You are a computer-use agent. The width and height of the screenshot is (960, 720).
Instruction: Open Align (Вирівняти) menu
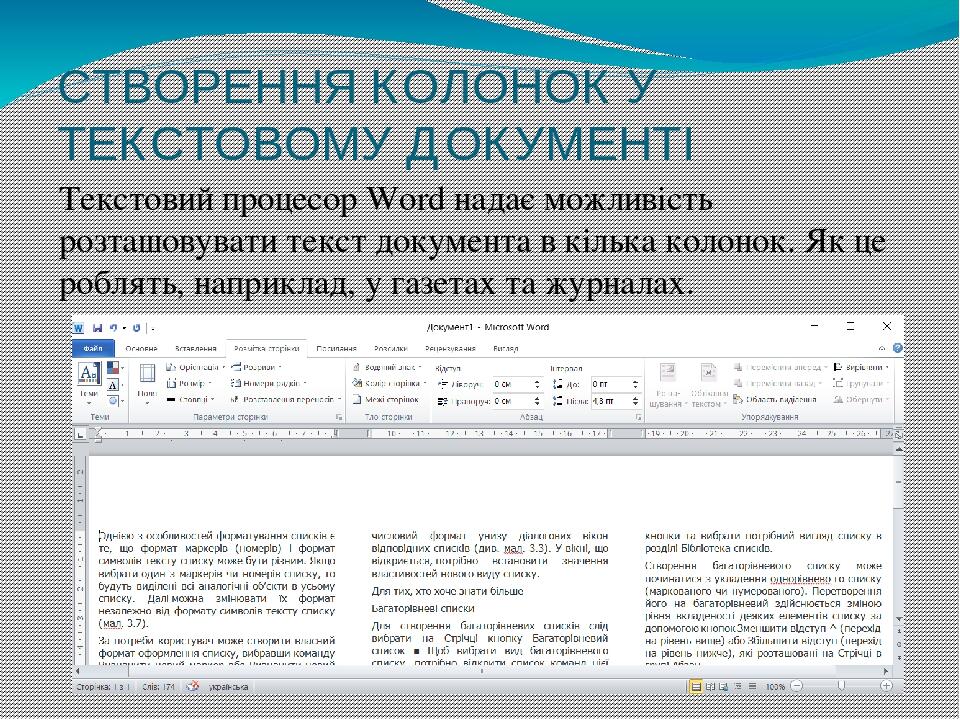click(x=861, y=367)
